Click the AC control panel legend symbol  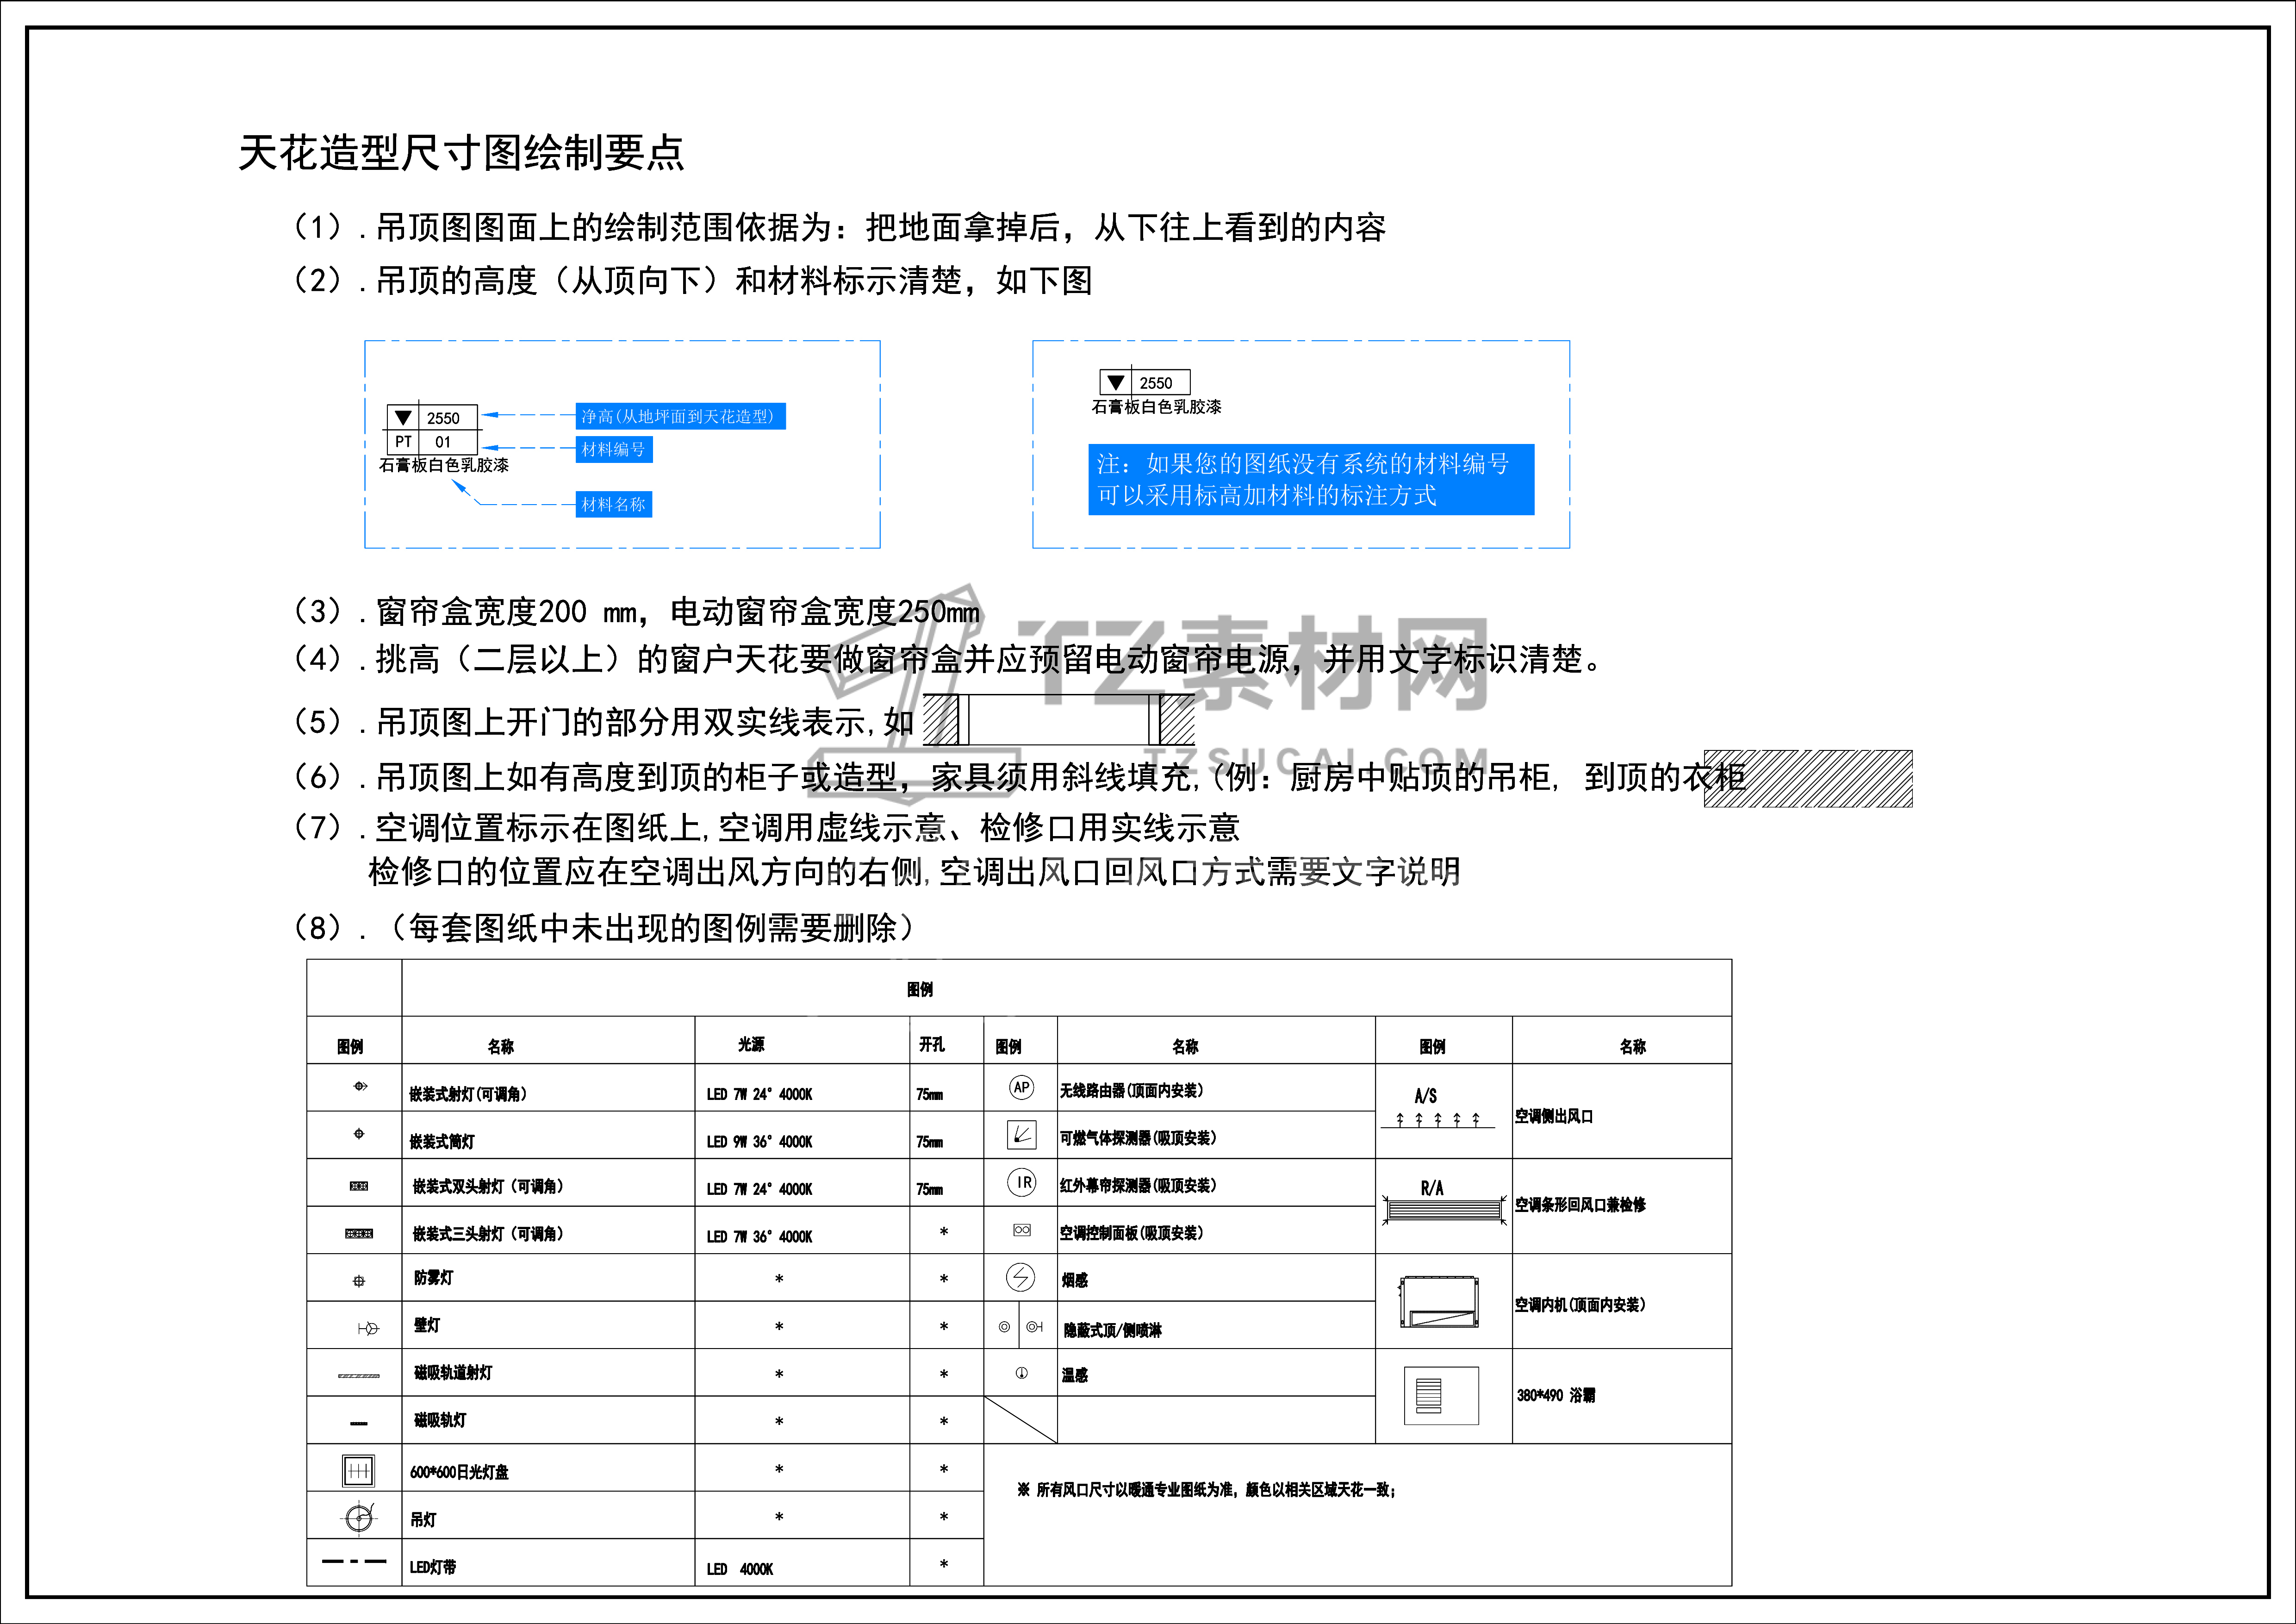click(1021, 1231)
